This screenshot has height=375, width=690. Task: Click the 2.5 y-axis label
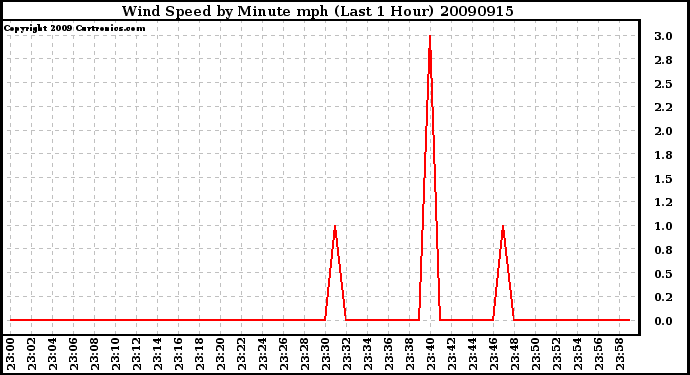[663, 84]
